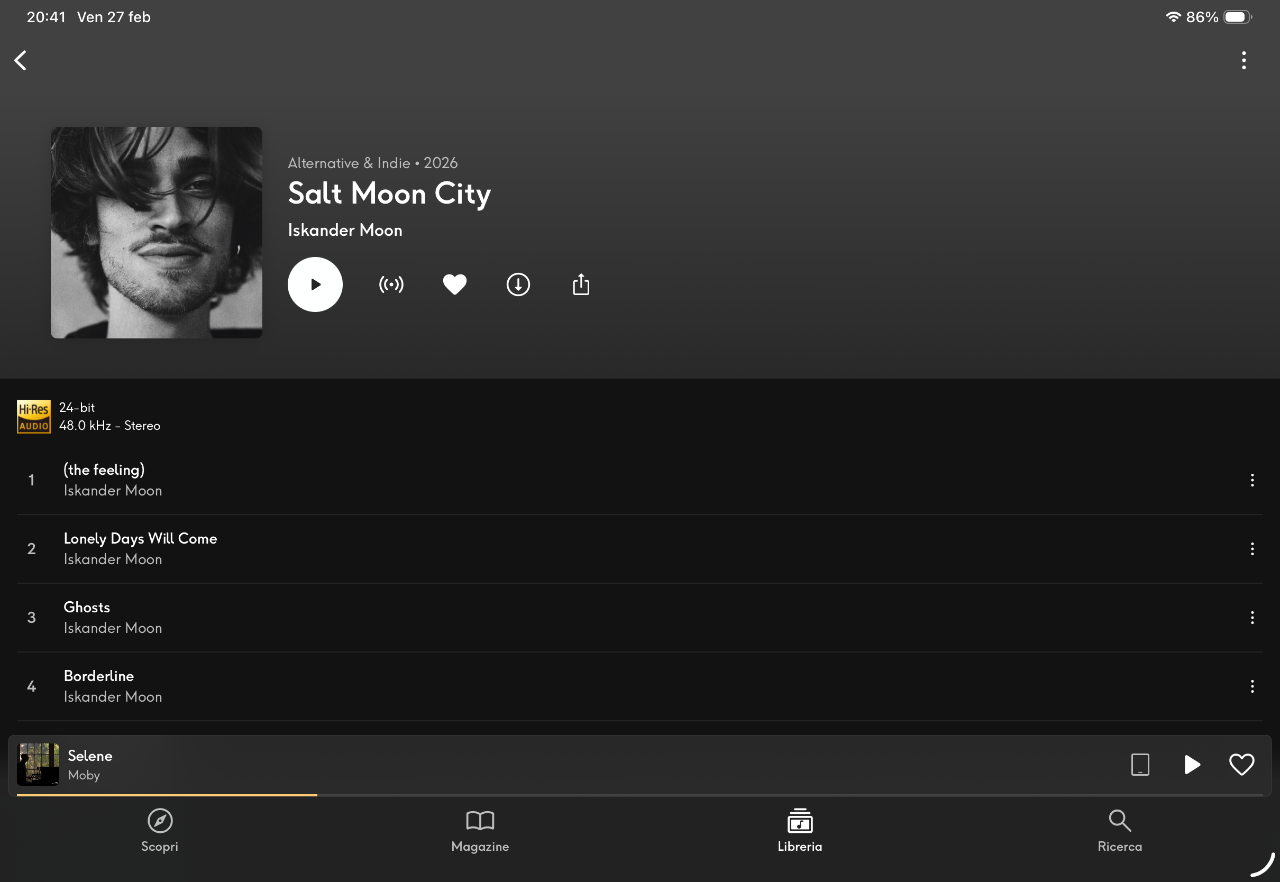Expand options for the Borderline track
Viewport: 1280px width, 882px height.
[x=1252, y=687]
